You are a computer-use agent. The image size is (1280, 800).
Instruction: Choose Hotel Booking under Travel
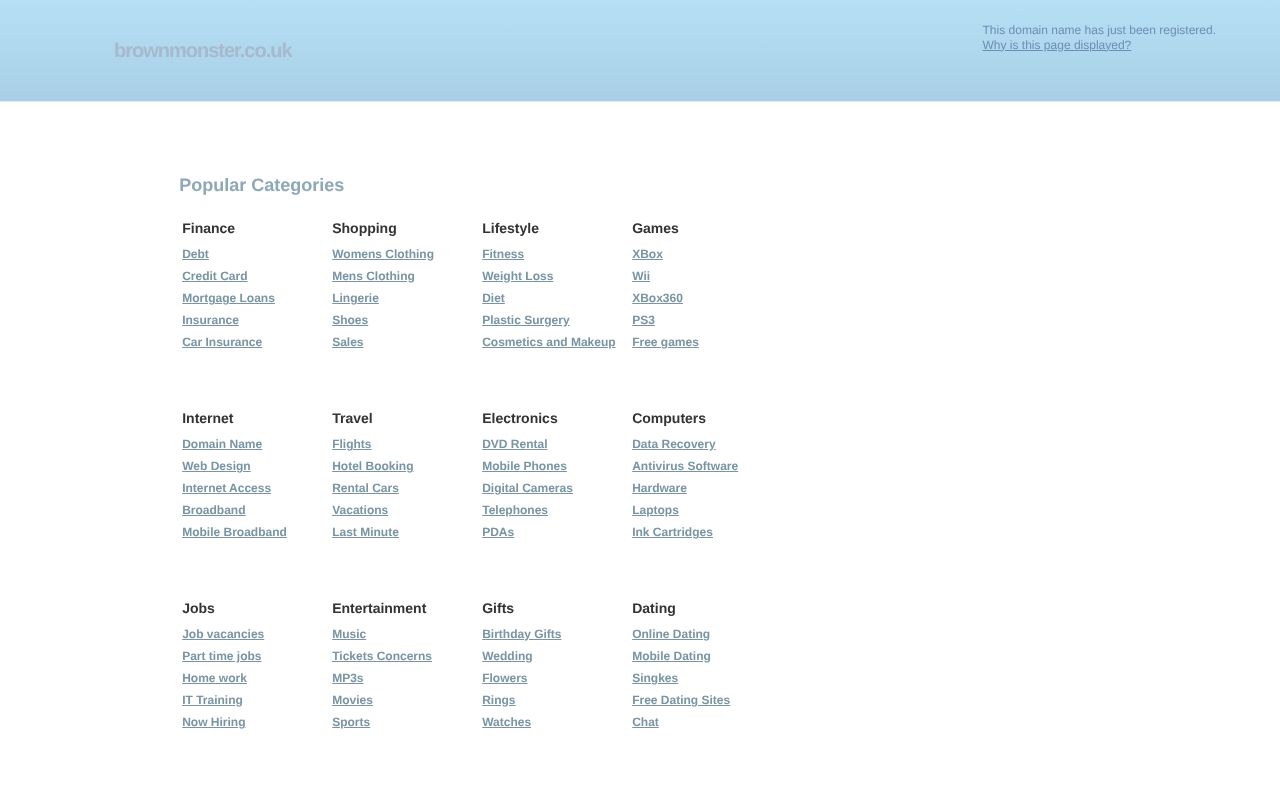tap(372, 466)
